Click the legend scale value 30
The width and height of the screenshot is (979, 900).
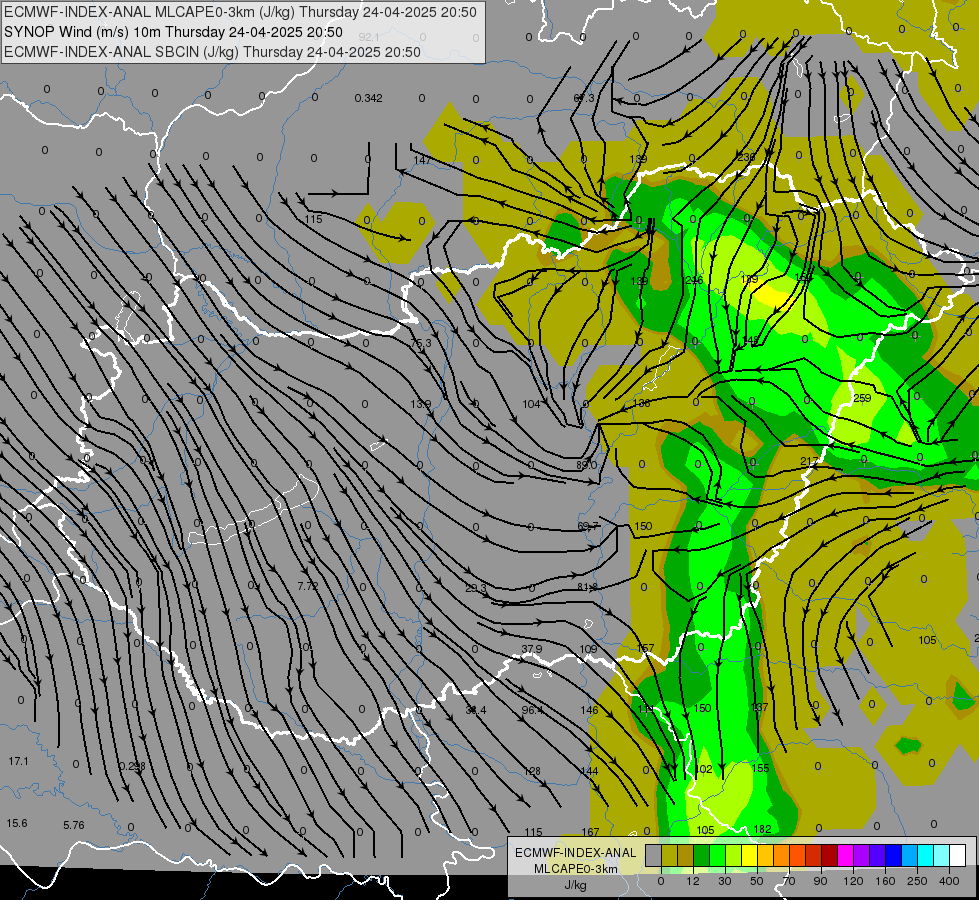click(x=725, y=881)
